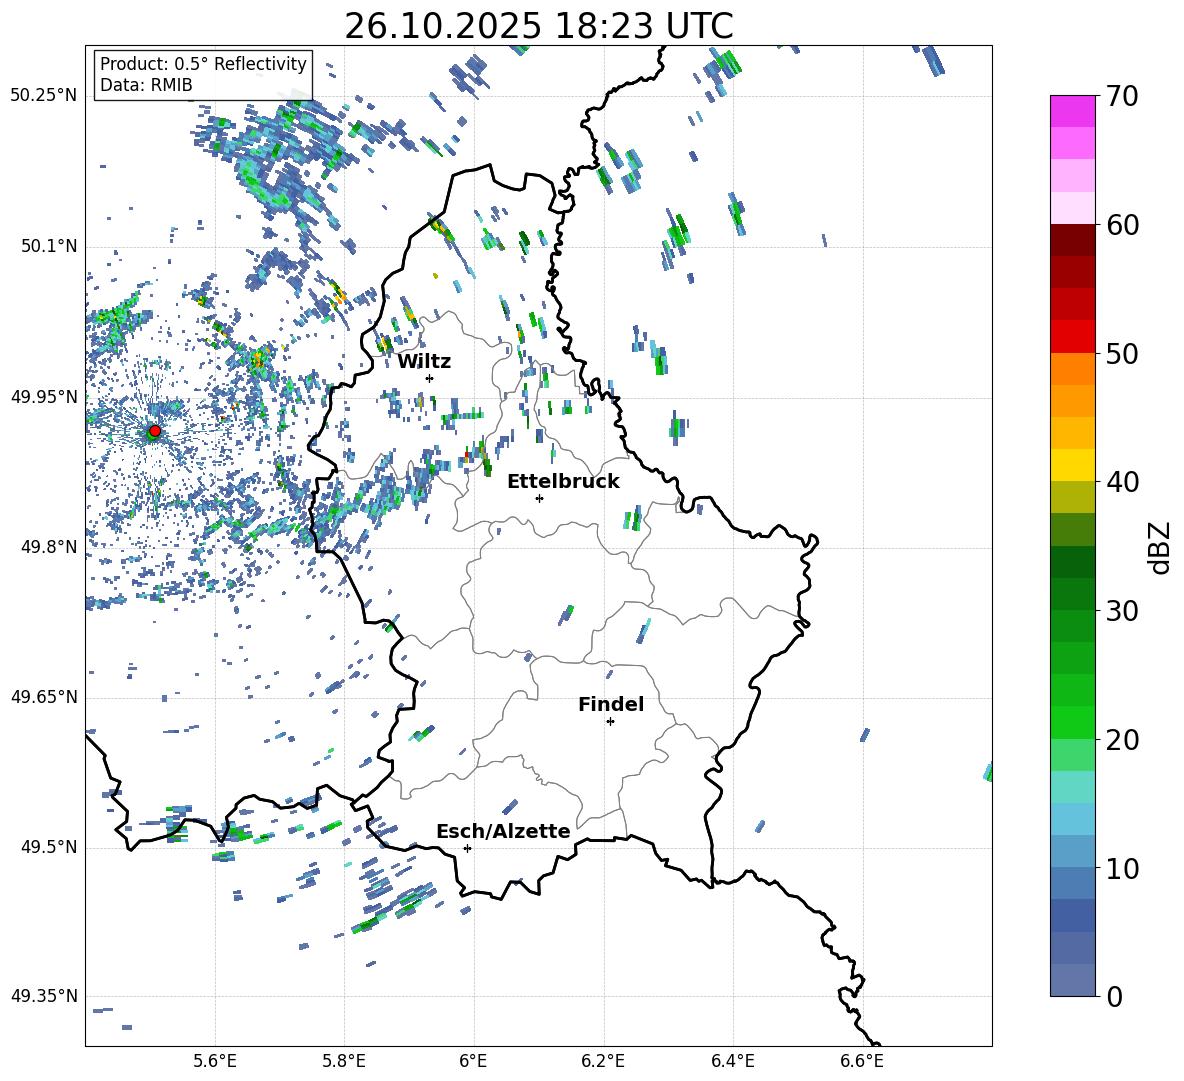Select the Ettelbruck station label

tap(563, 481)
